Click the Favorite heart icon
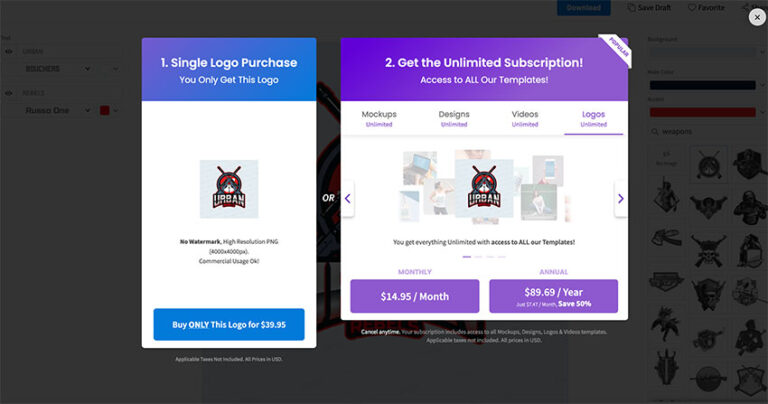 692,7
